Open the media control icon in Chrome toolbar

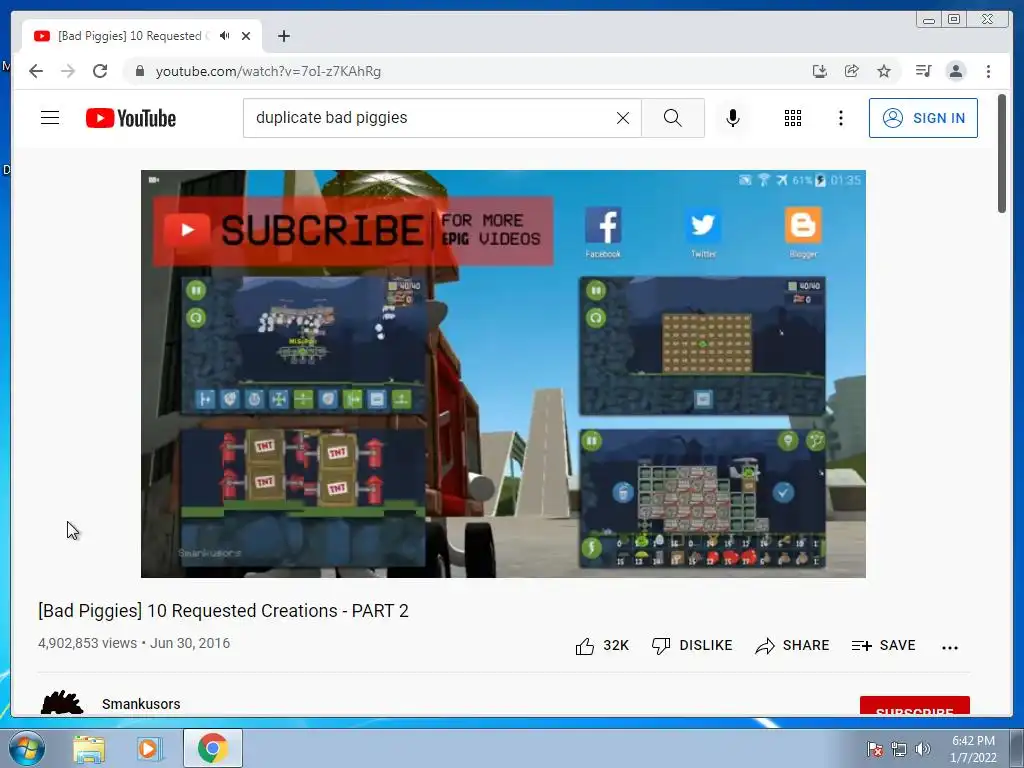pos(923,71)
